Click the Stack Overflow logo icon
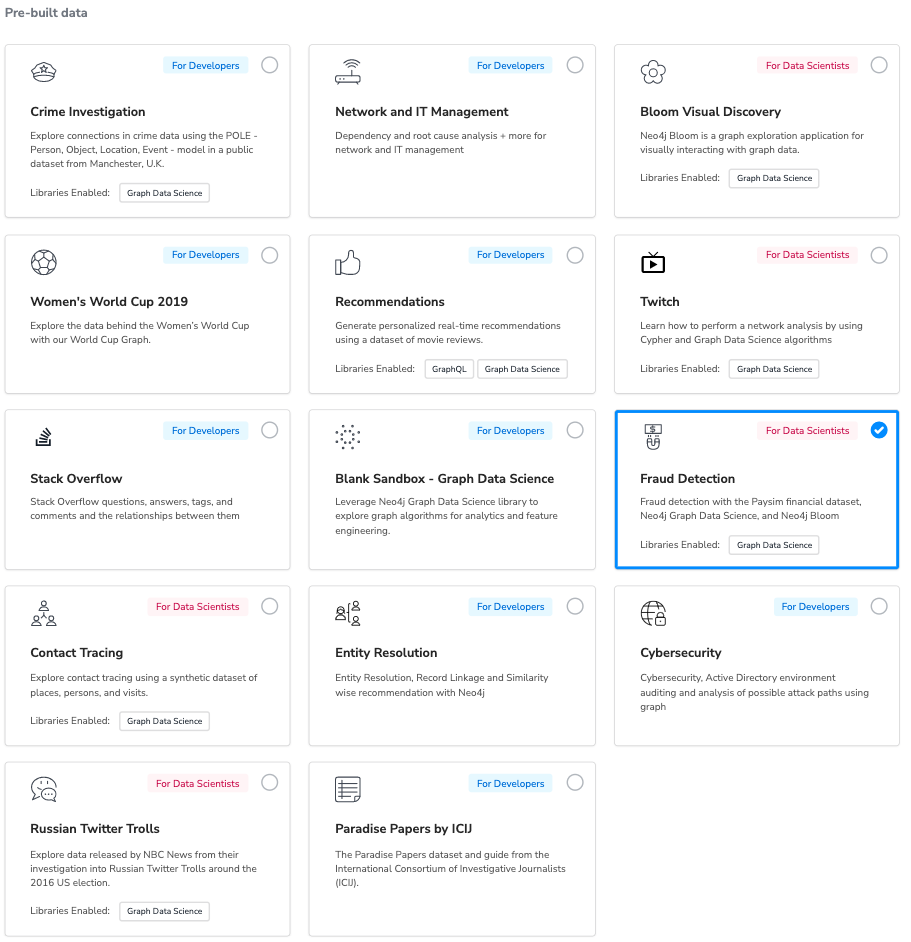 click(43, 437)
